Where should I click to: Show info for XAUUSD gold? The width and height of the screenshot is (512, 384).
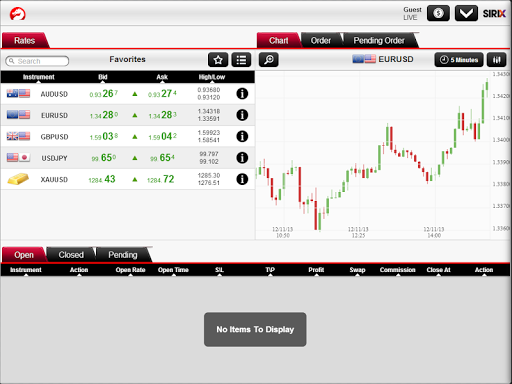point(242,179)
